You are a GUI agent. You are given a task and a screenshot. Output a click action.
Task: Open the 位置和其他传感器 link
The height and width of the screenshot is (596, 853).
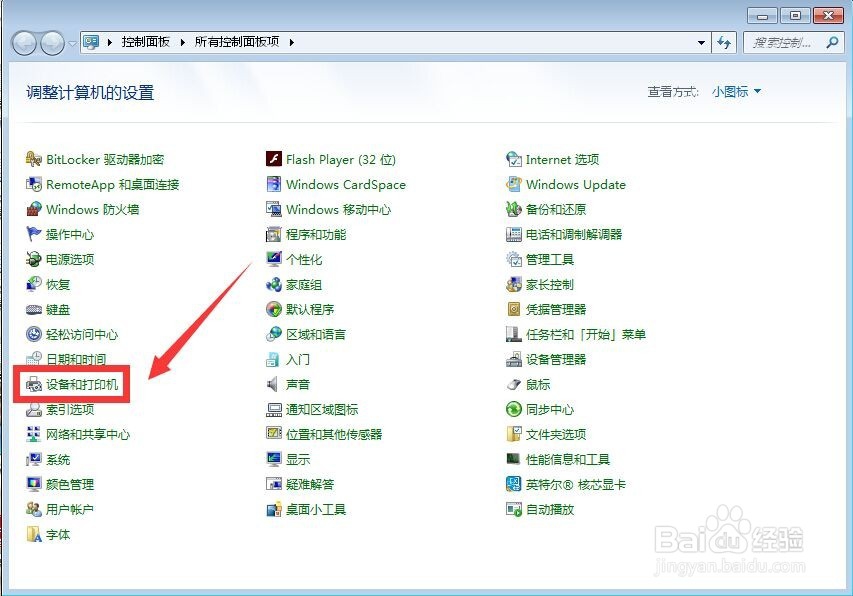point(334,434)
